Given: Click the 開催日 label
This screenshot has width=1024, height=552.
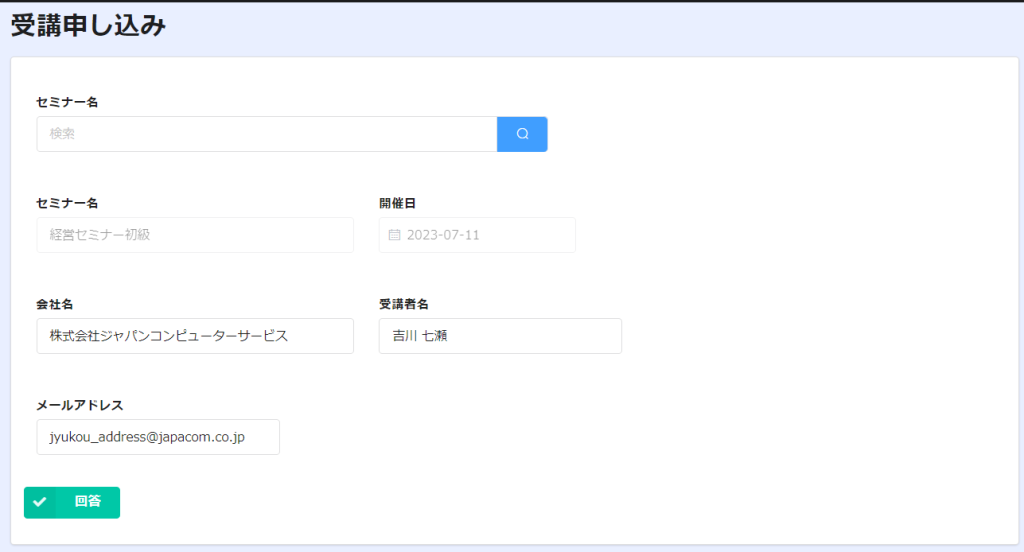Looking at the screenshot, I should tap(397, 203).
